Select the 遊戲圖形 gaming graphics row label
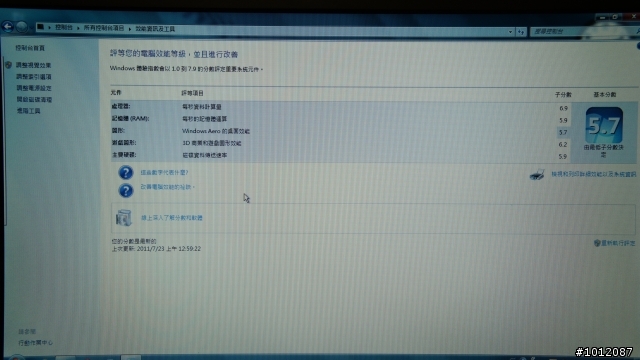This screenshot has height=360, width=640. tap(124, 143)
